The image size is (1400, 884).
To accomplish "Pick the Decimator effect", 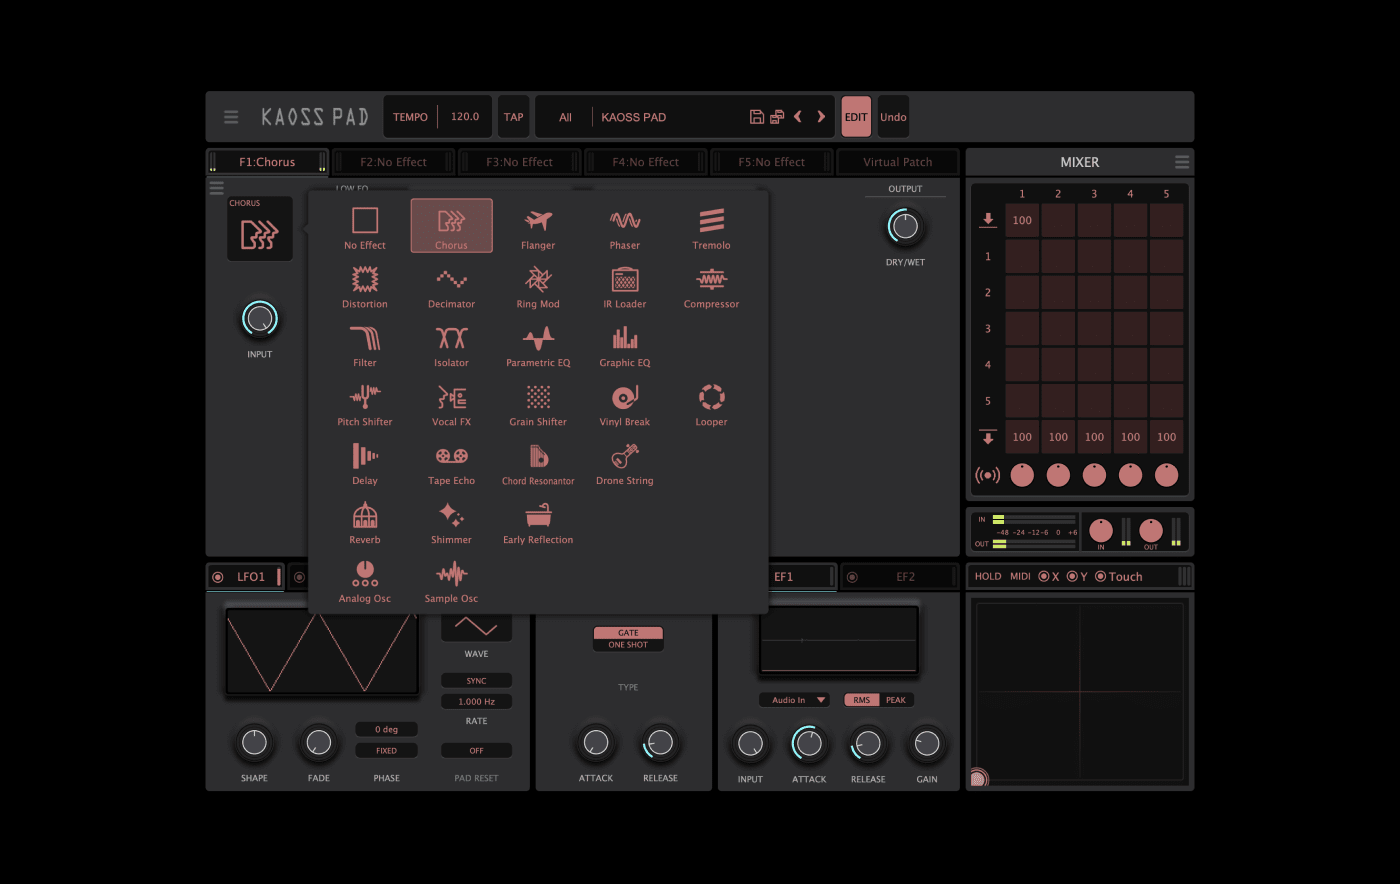I will coord(451,285).
